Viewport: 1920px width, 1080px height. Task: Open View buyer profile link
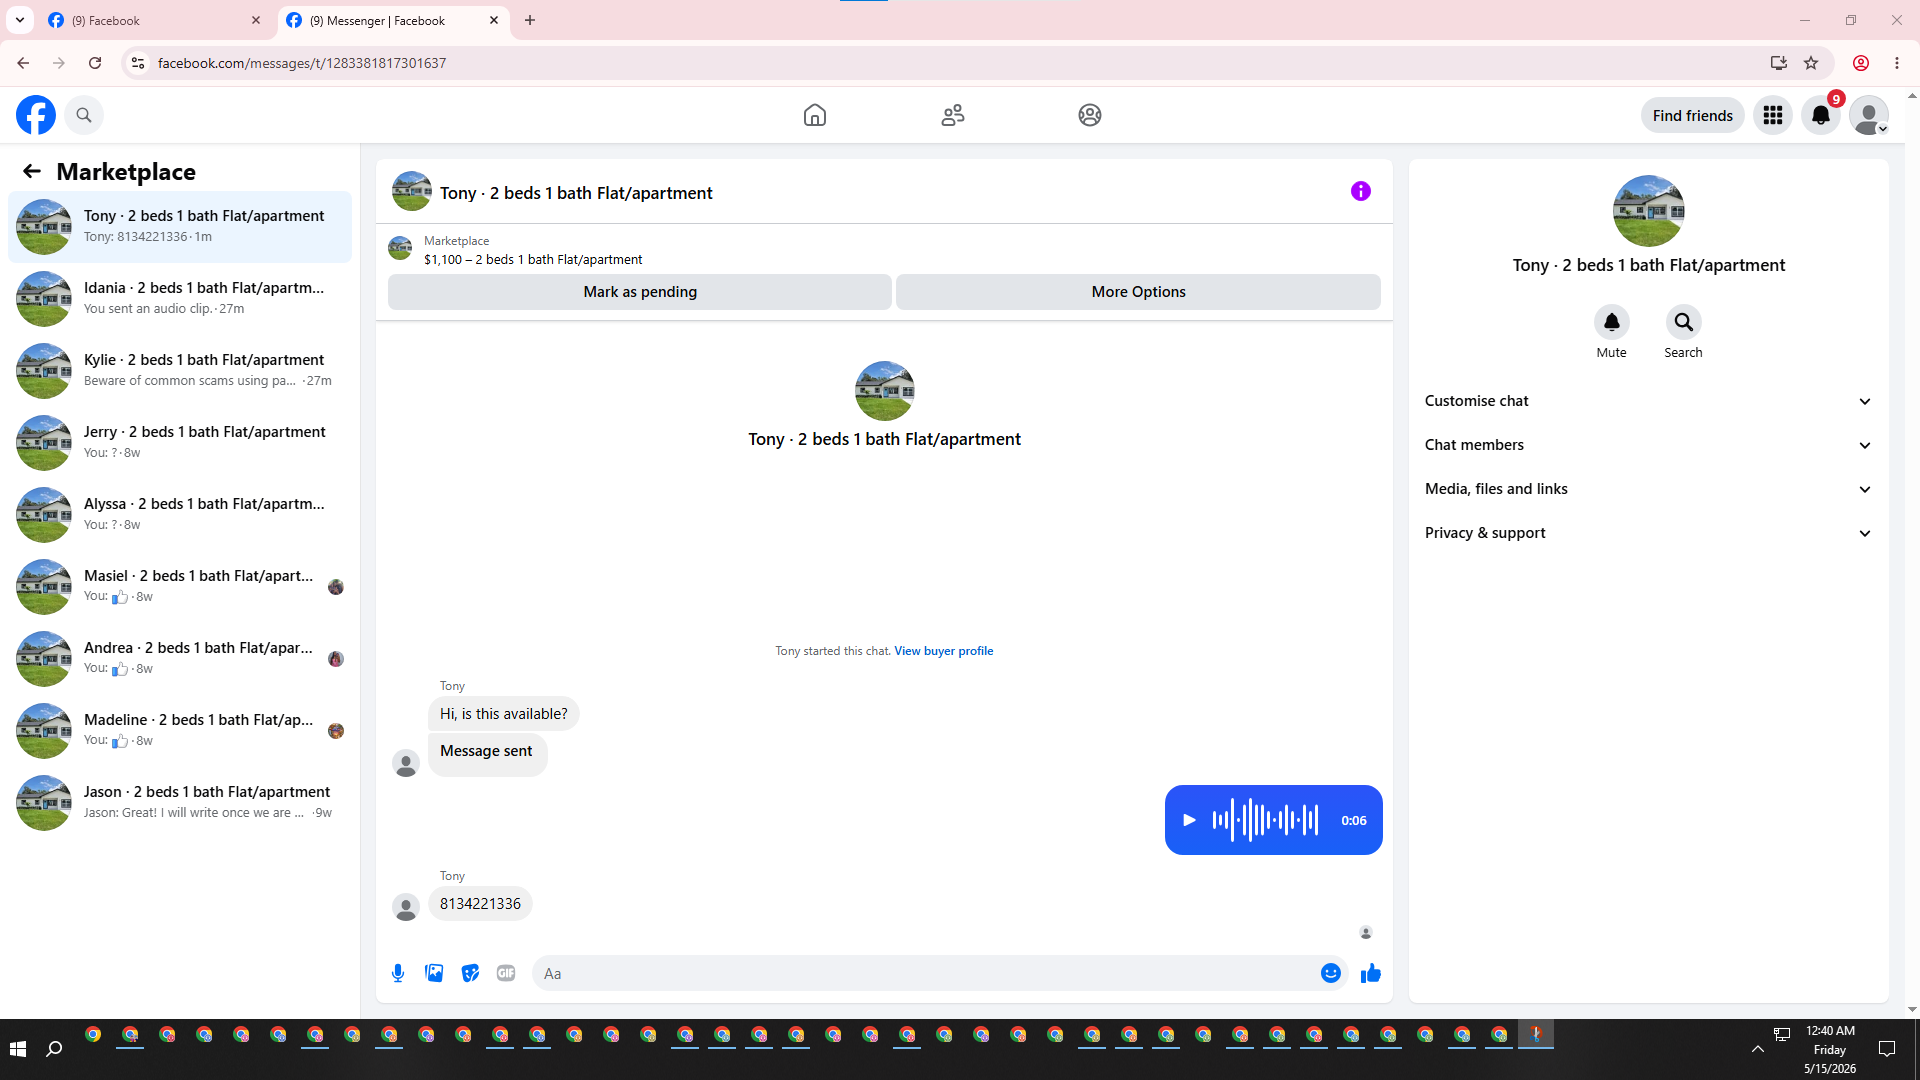[x=943, y=651]
